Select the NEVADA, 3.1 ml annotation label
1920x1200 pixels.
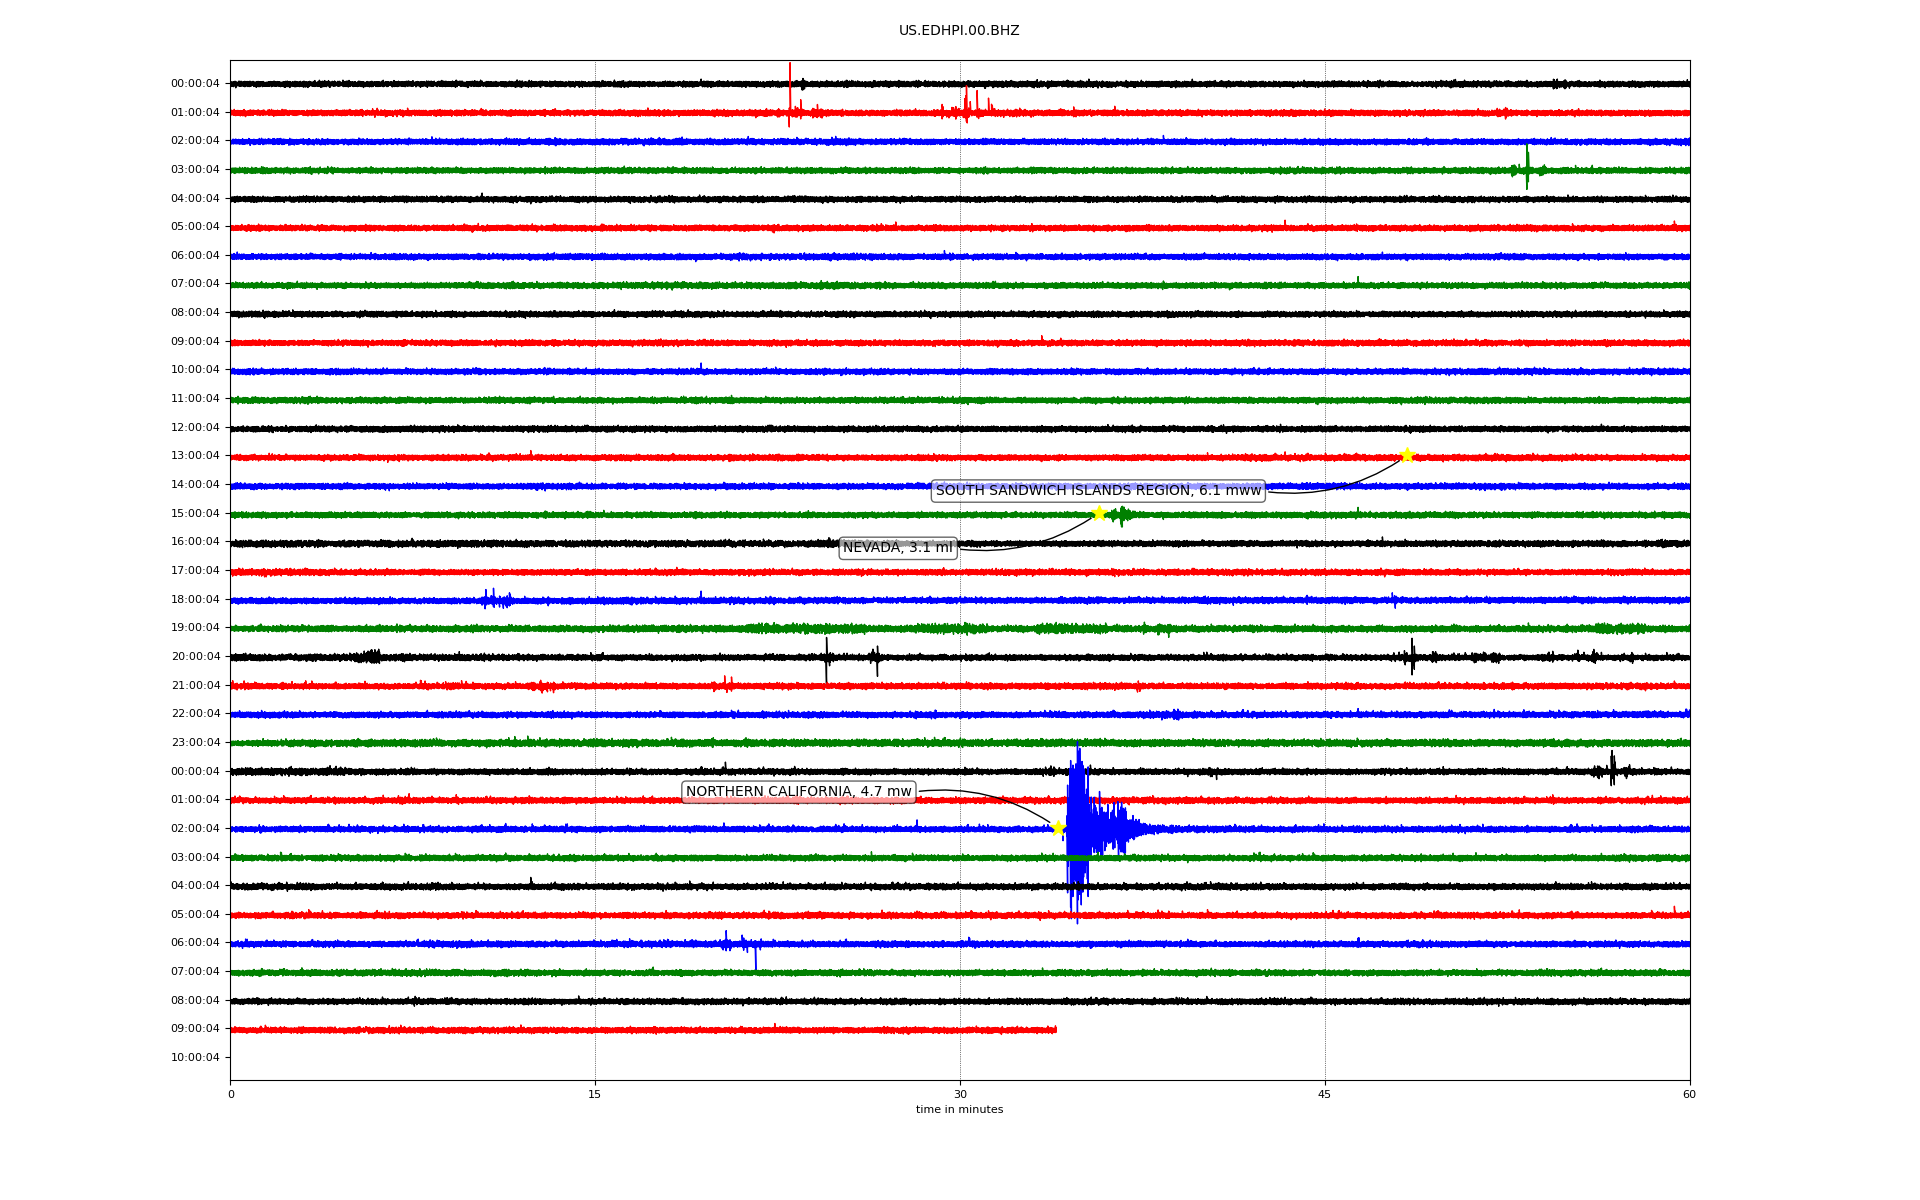click(898, 548)
